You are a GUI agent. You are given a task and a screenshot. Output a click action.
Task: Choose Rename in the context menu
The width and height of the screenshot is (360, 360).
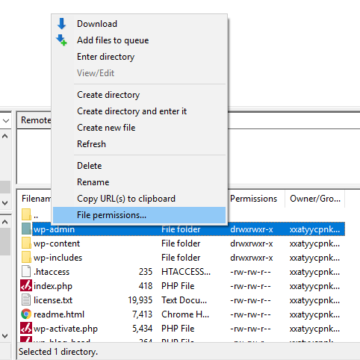[x=93, y=182]
